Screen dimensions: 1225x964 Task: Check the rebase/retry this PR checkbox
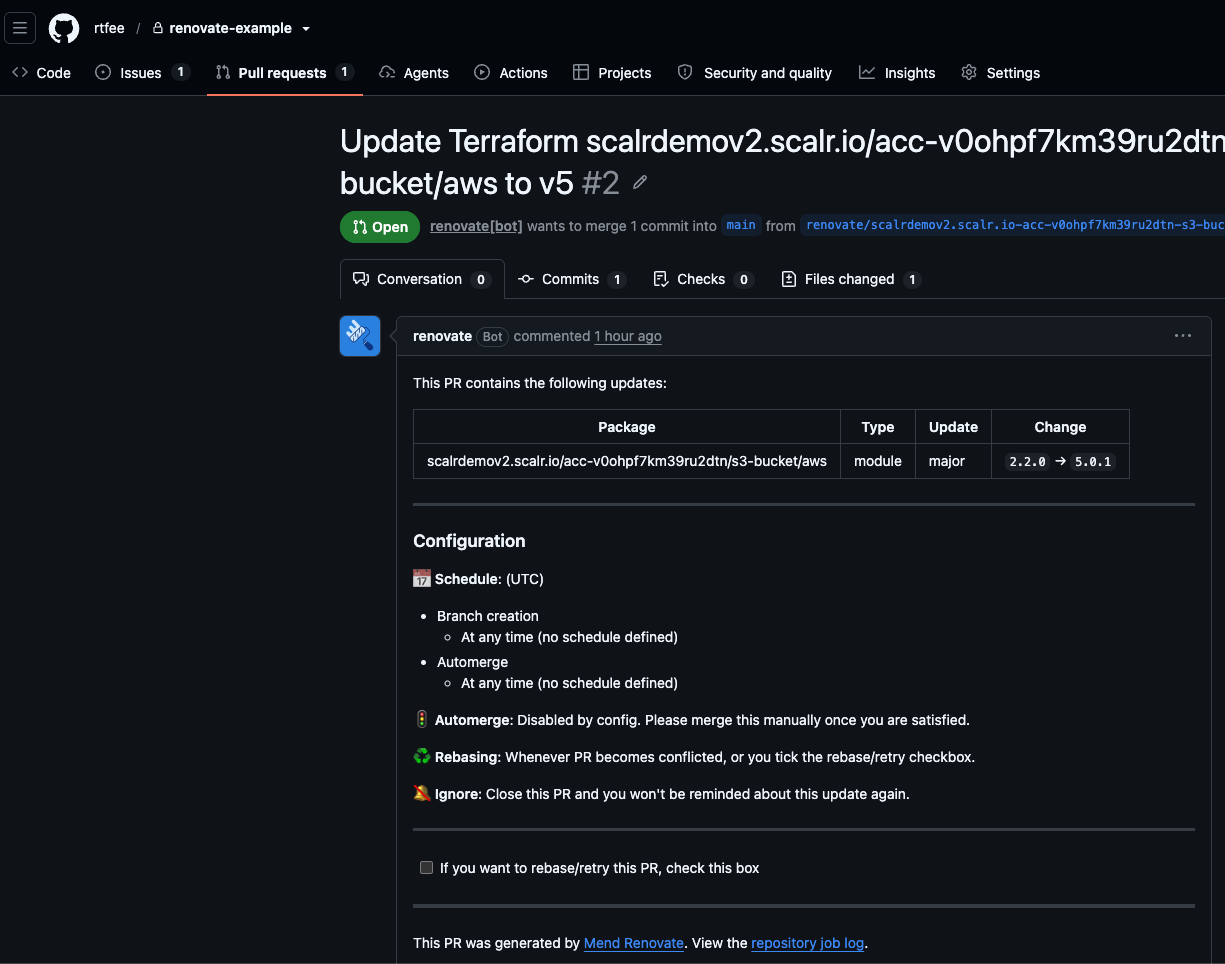pyautogui.click(x=427, y=868)
